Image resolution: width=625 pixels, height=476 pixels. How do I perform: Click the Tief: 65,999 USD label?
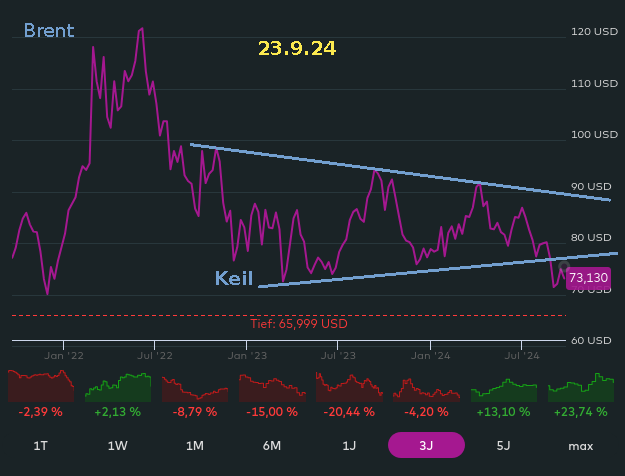click(299, 324)
